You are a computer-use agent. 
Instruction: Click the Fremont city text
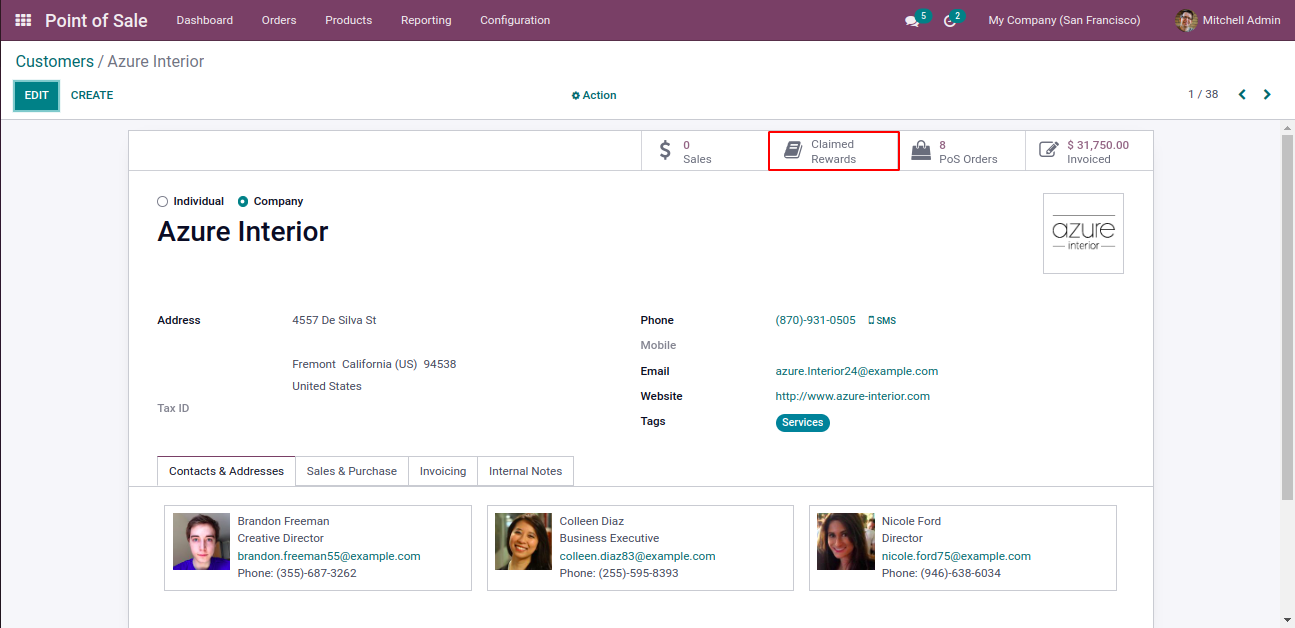click(x=314, y=365)
